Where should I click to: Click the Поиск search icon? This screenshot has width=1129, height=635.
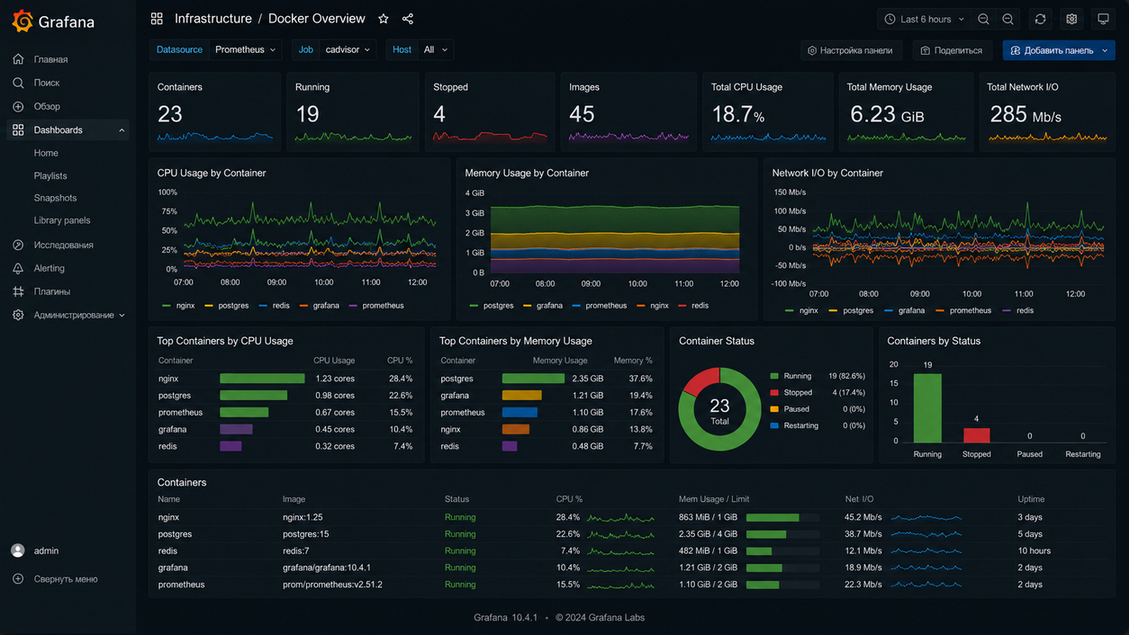click(x=18, y=83)
